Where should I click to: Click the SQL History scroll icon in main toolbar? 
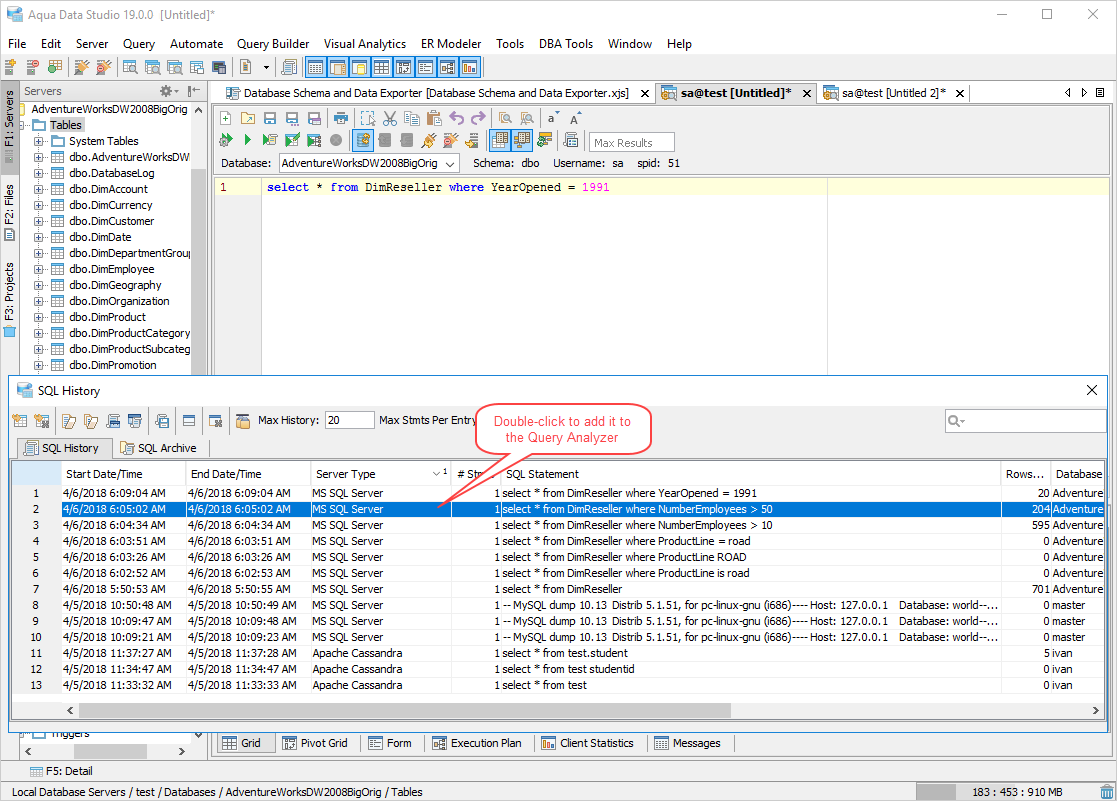click(289, 68)
